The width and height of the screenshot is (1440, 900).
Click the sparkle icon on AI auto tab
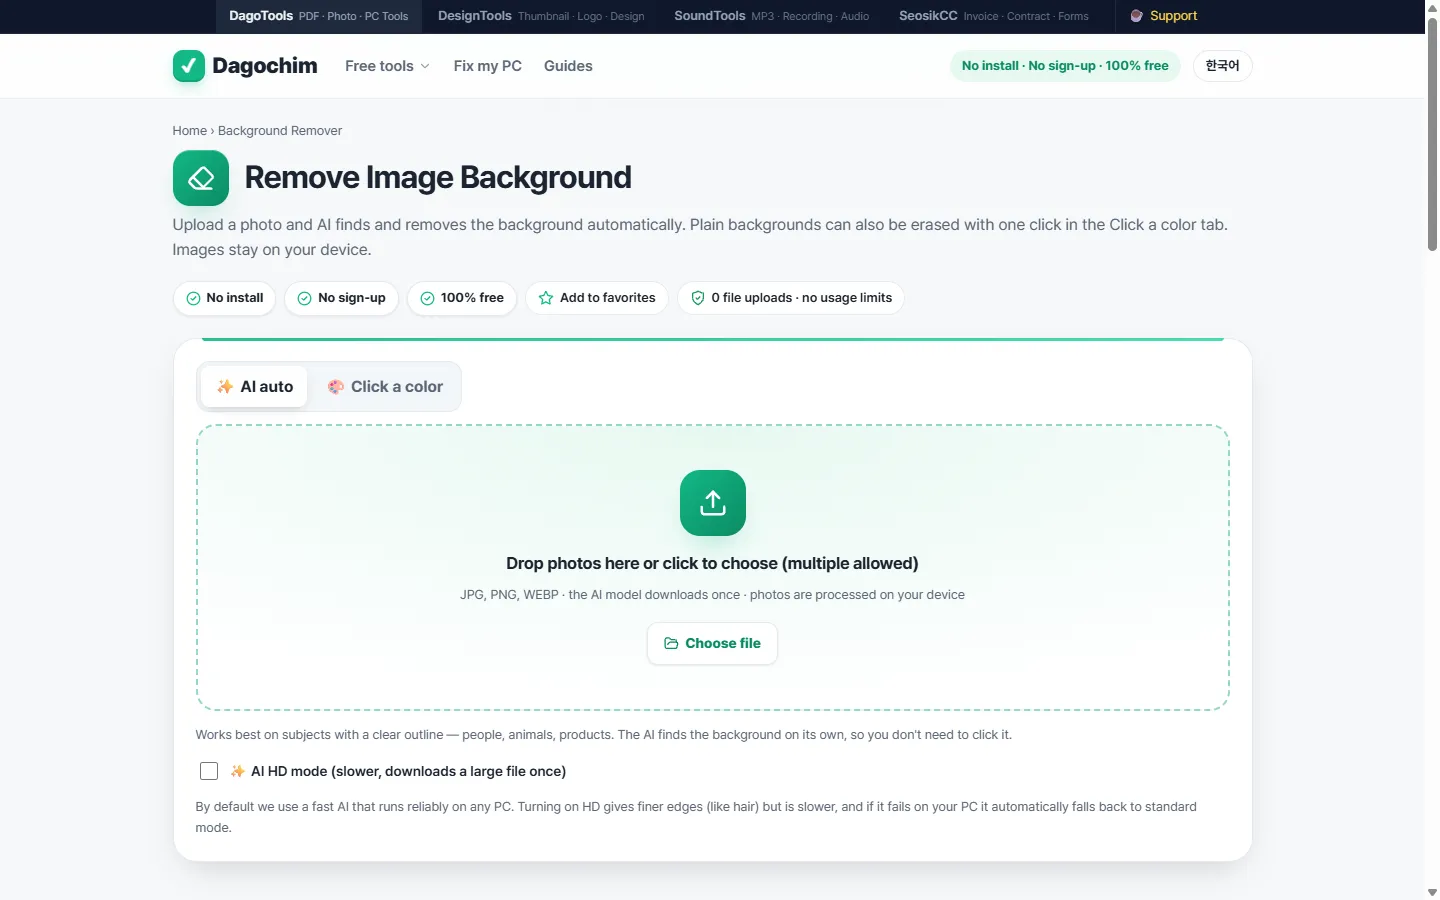click(x=225, y=387)
